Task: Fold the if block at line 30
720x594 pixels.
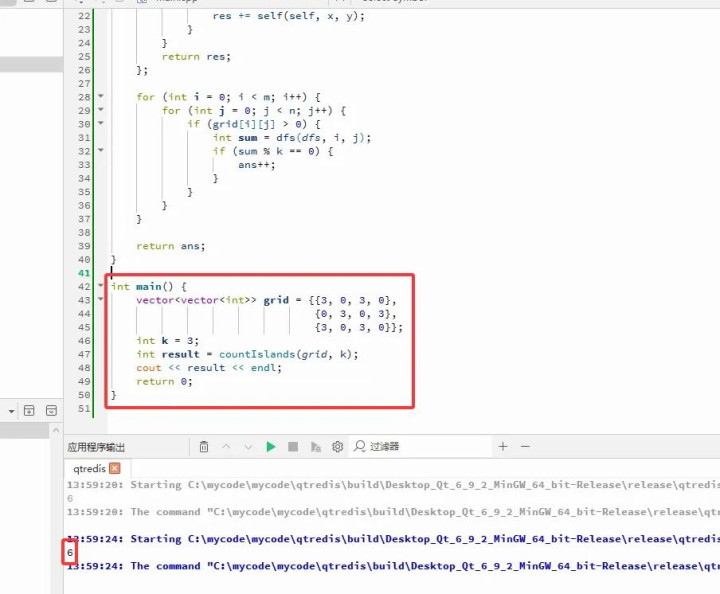Action: click(100, 124)
